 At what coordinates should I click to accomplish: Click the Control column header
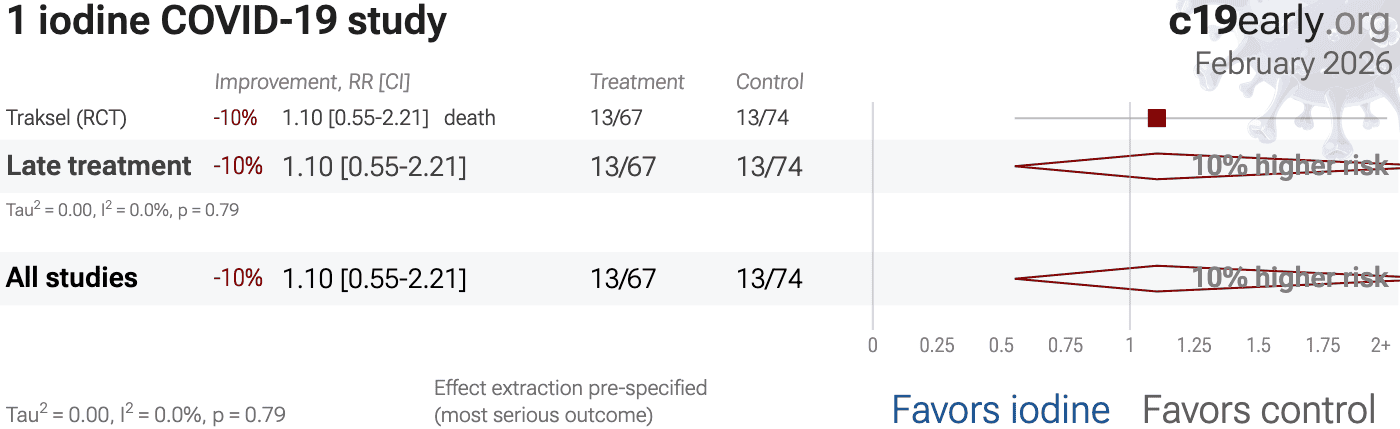[770, 82]
